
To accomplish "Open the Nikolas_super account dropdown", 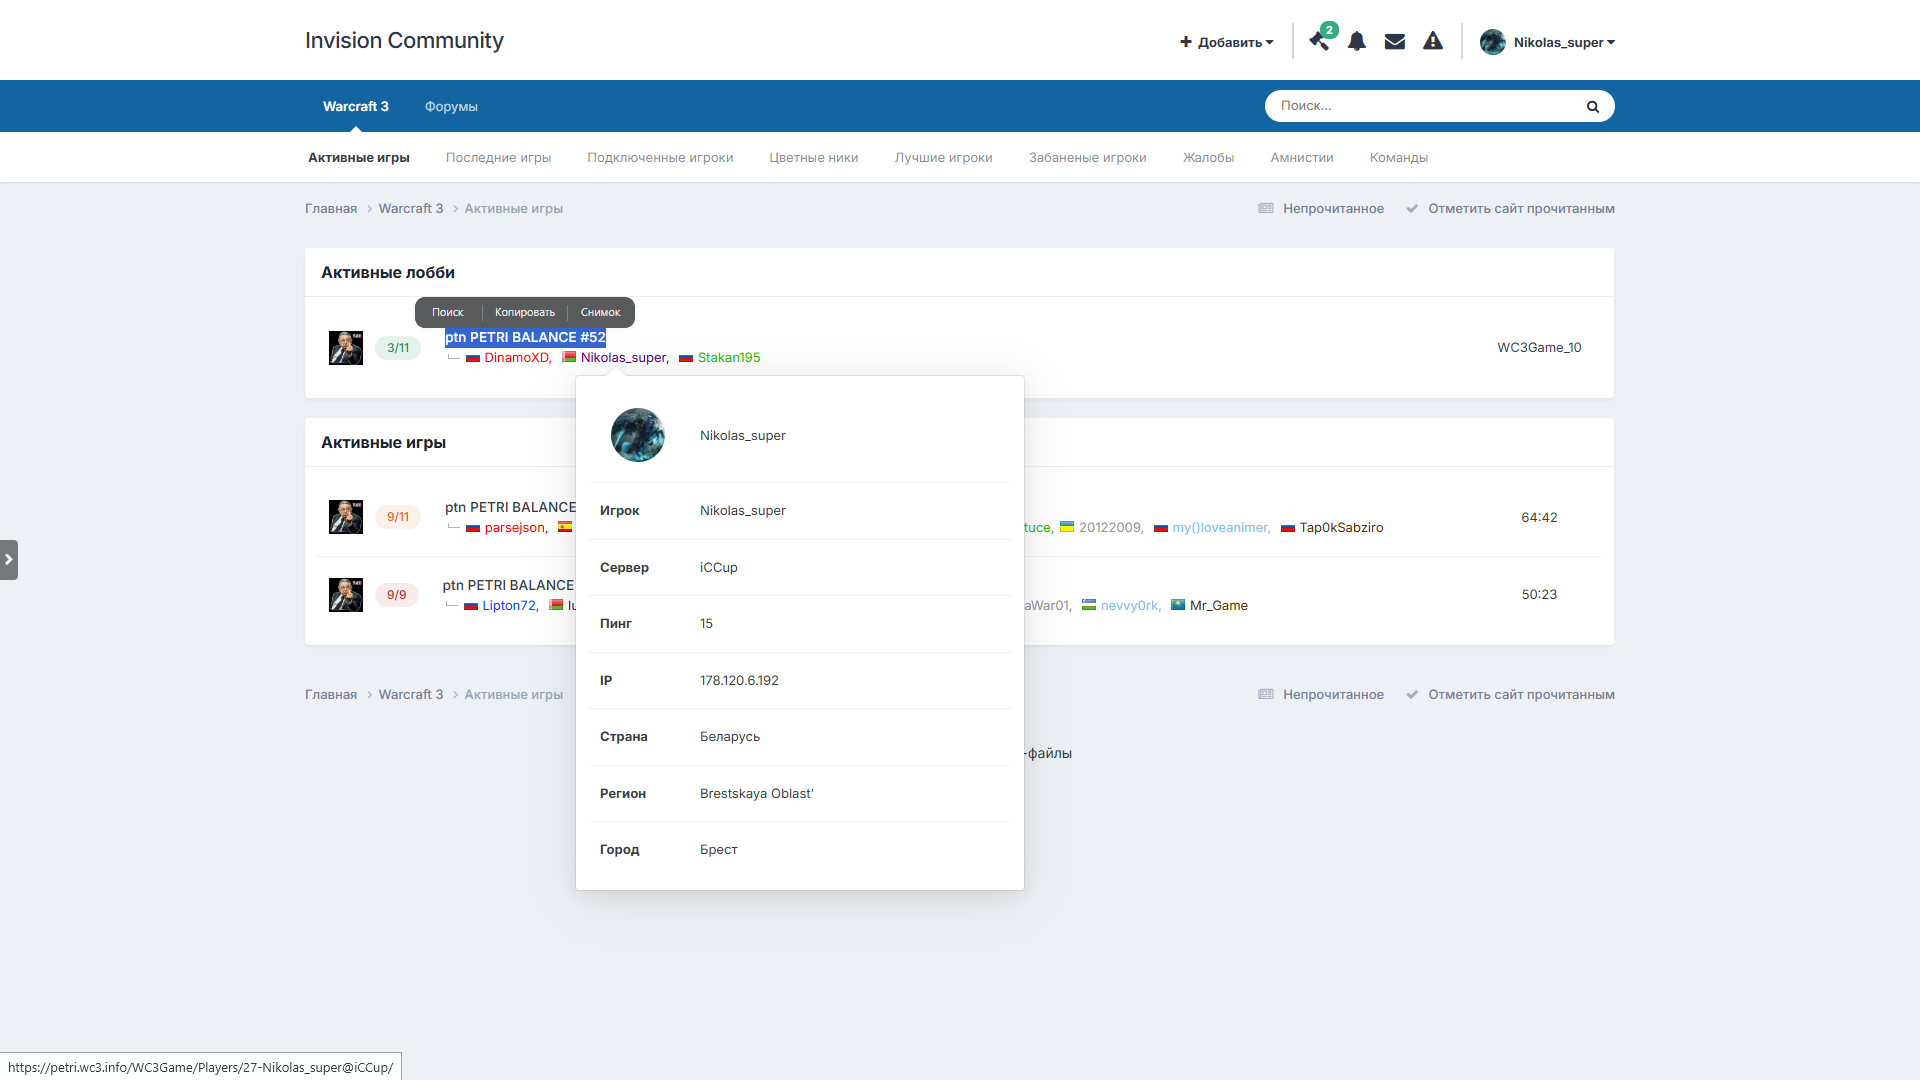I will pos(1548,42).
